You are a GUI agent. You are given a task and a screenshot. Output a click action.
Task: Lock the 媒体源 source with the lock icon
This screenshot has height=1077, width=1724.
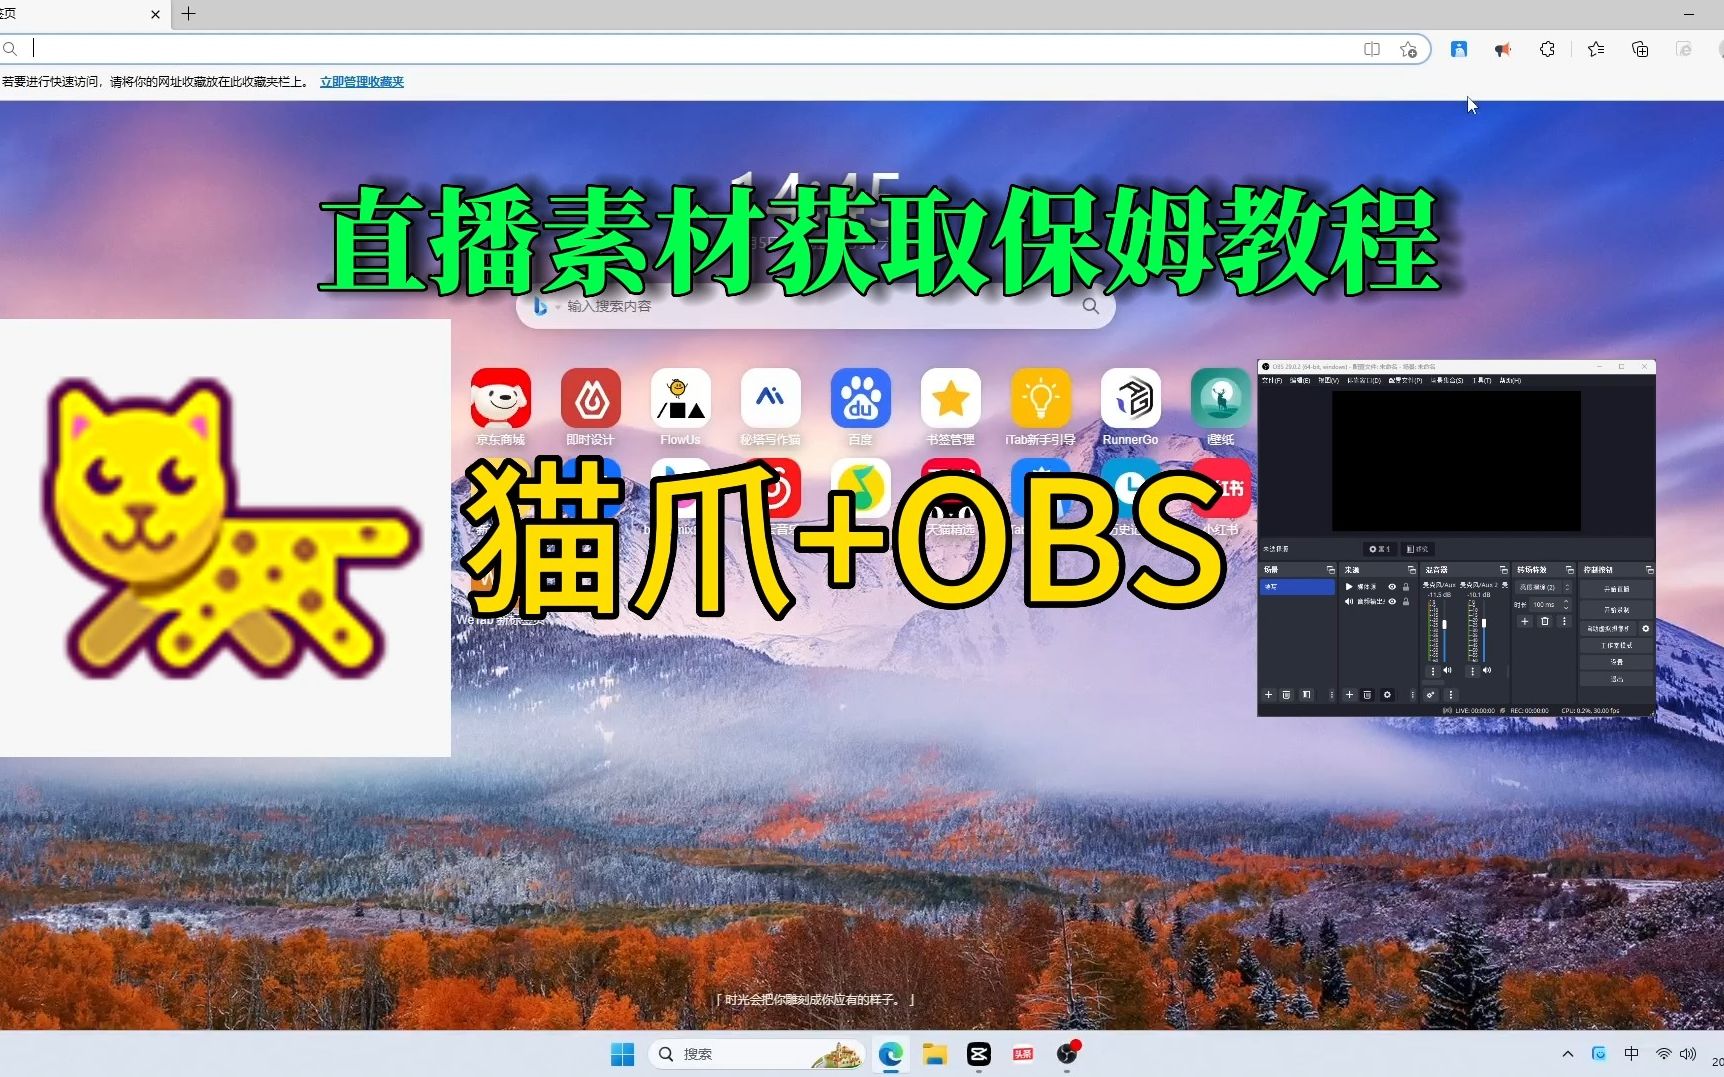(1406, 587)
